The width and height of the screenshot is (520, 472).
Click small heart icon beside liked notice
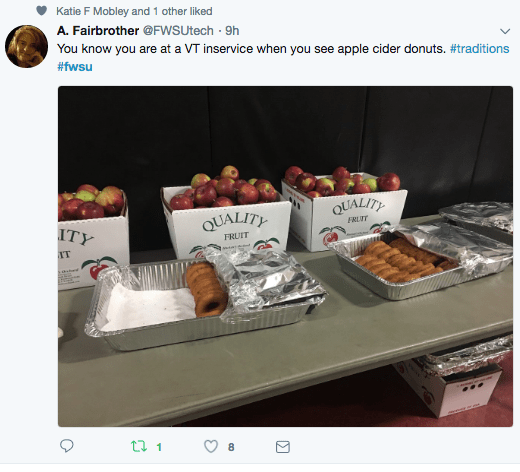coord(41,11)
